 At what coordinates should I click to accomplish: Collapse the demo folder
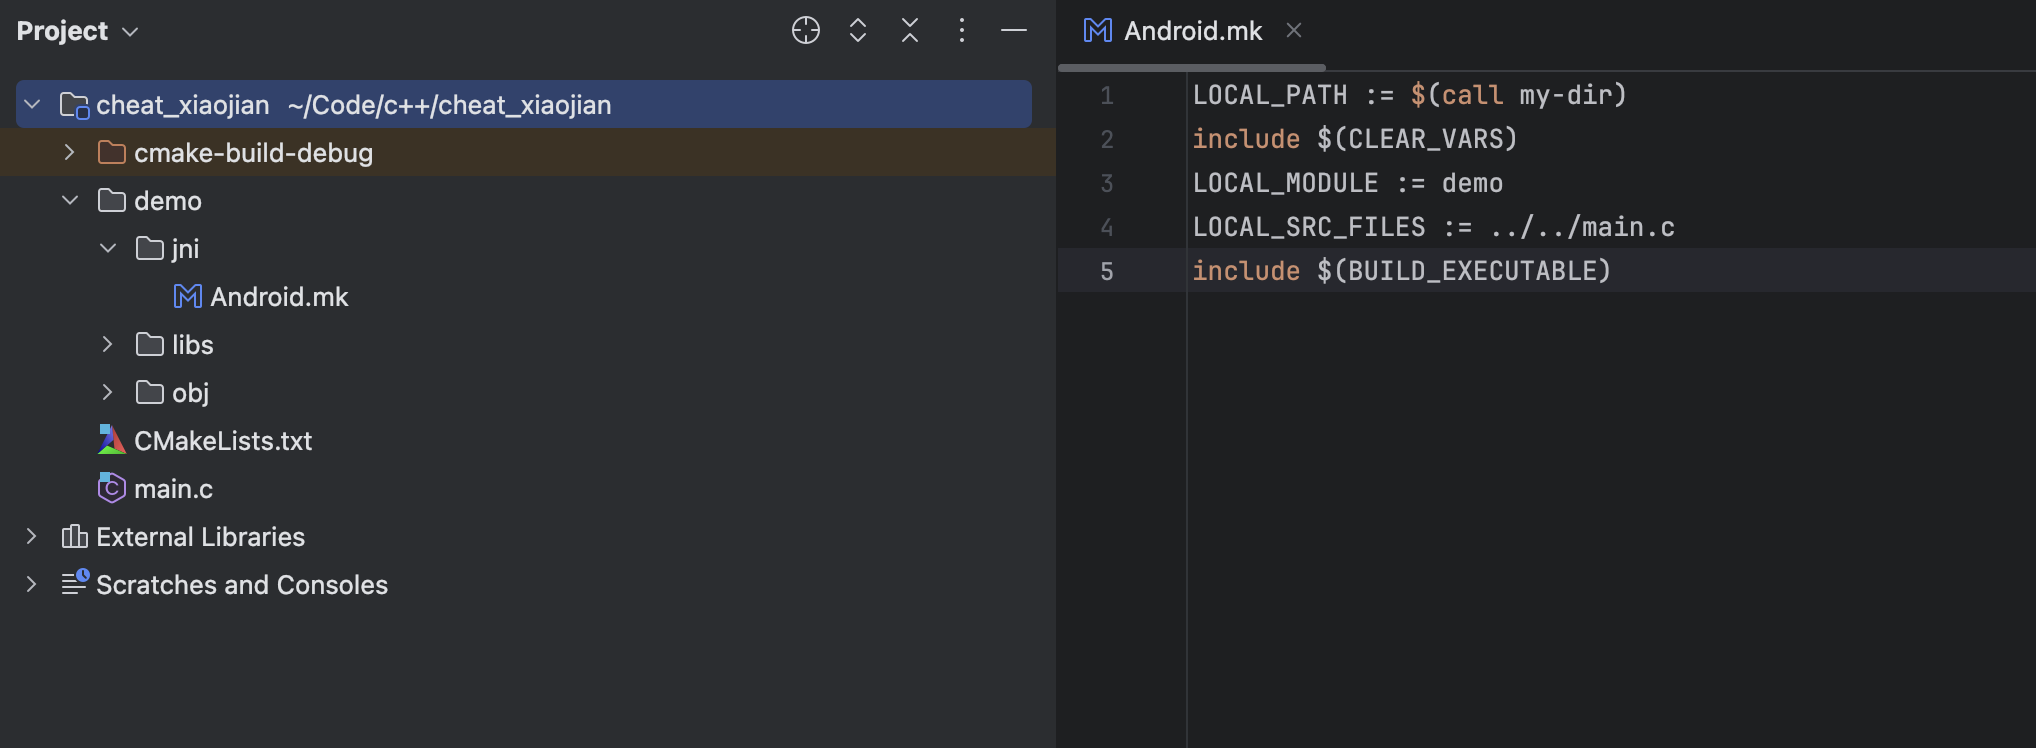click(69, 201)
